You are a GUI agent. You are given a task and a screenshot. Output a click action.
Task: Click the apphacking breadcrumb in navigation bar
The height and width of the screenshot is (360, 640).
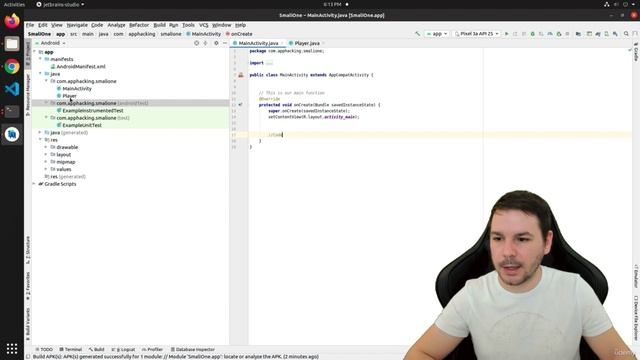pos(142,34)
